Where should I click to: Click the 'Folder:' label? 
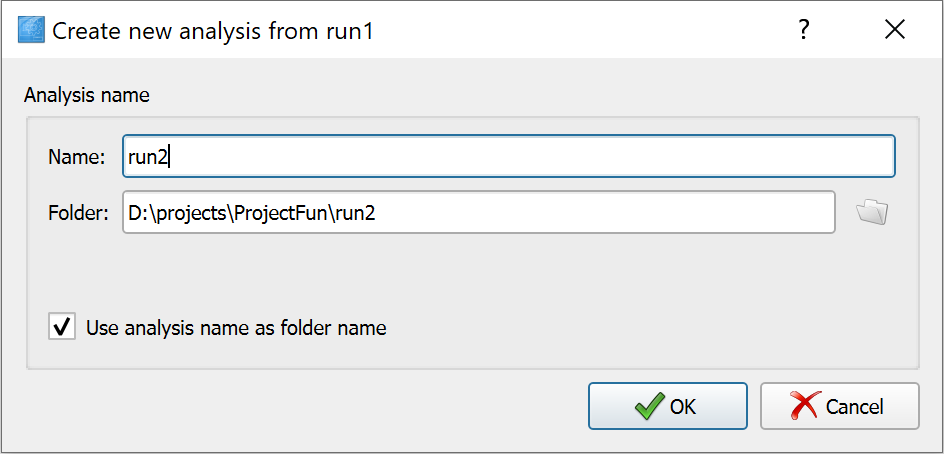[78, 213]
